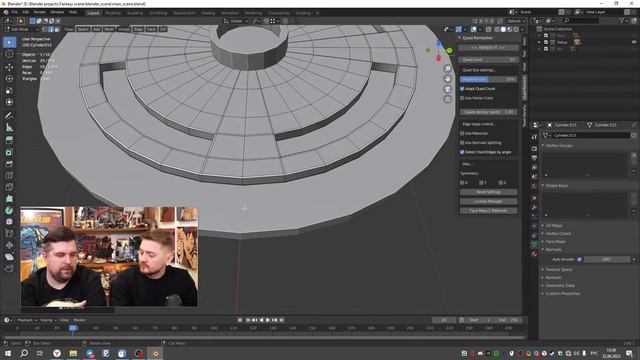The width and height of the screenshot is (640, 360).
Task: Open the Global transform orientation dropdown
Action: click(236, 21)
